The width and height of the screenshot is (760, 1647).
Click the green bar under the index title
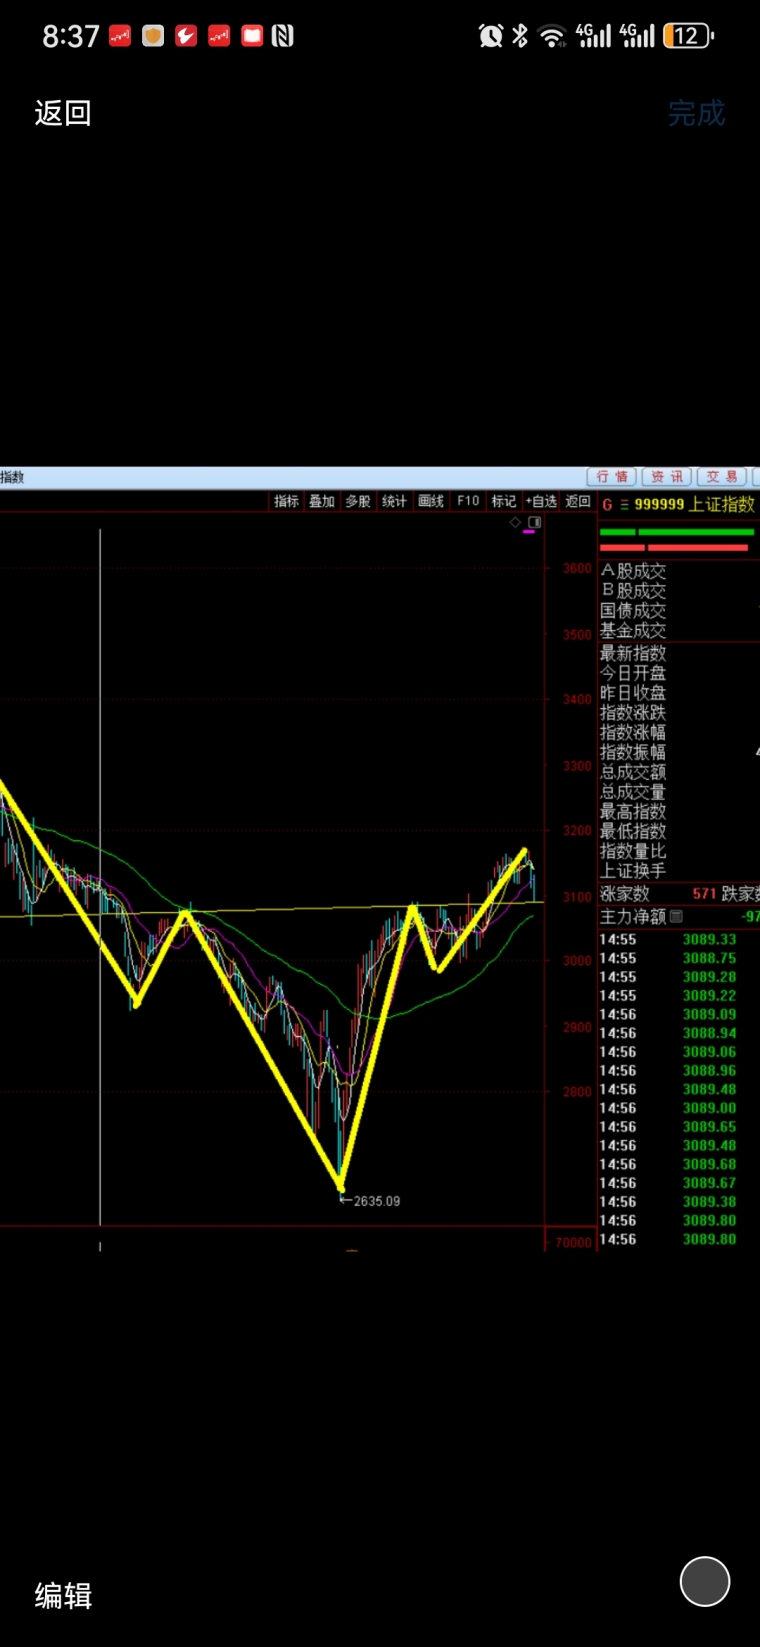click(x=676, y=532)
